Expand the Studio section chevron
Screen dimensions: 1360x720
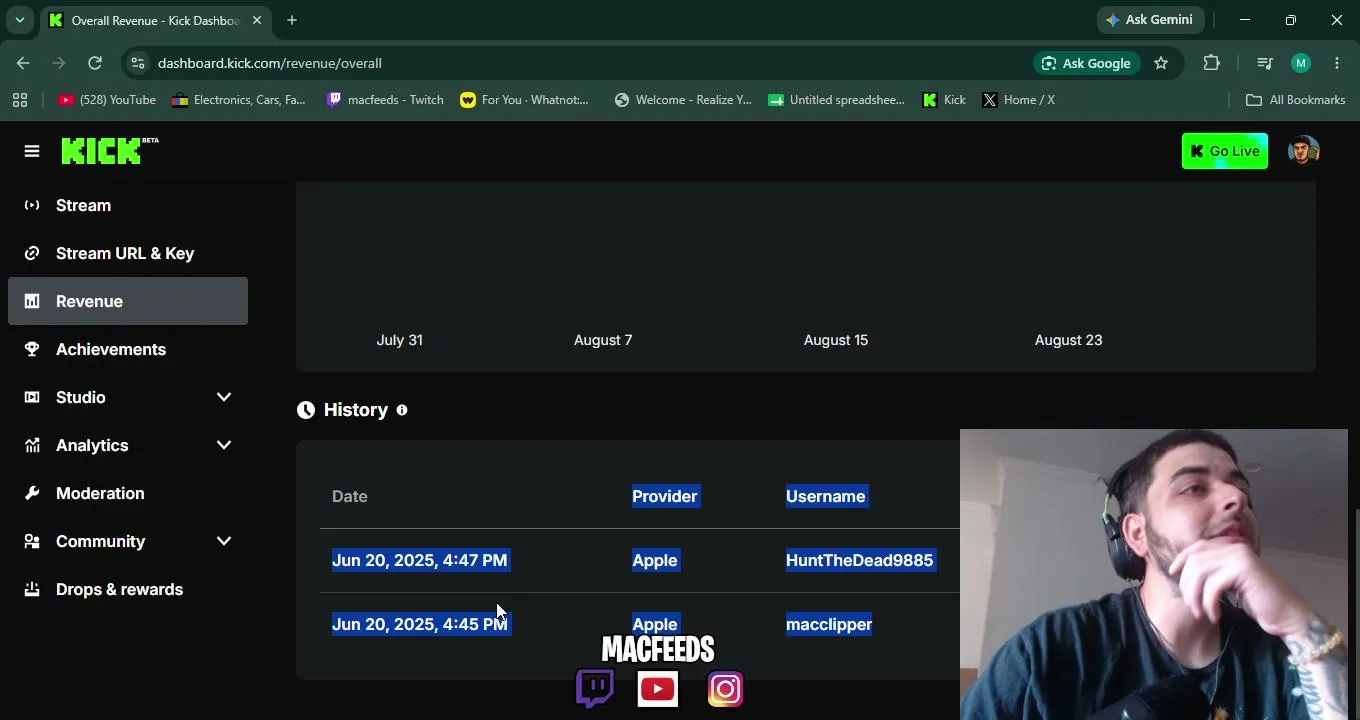pyautogui.click(x=224, y=397)
